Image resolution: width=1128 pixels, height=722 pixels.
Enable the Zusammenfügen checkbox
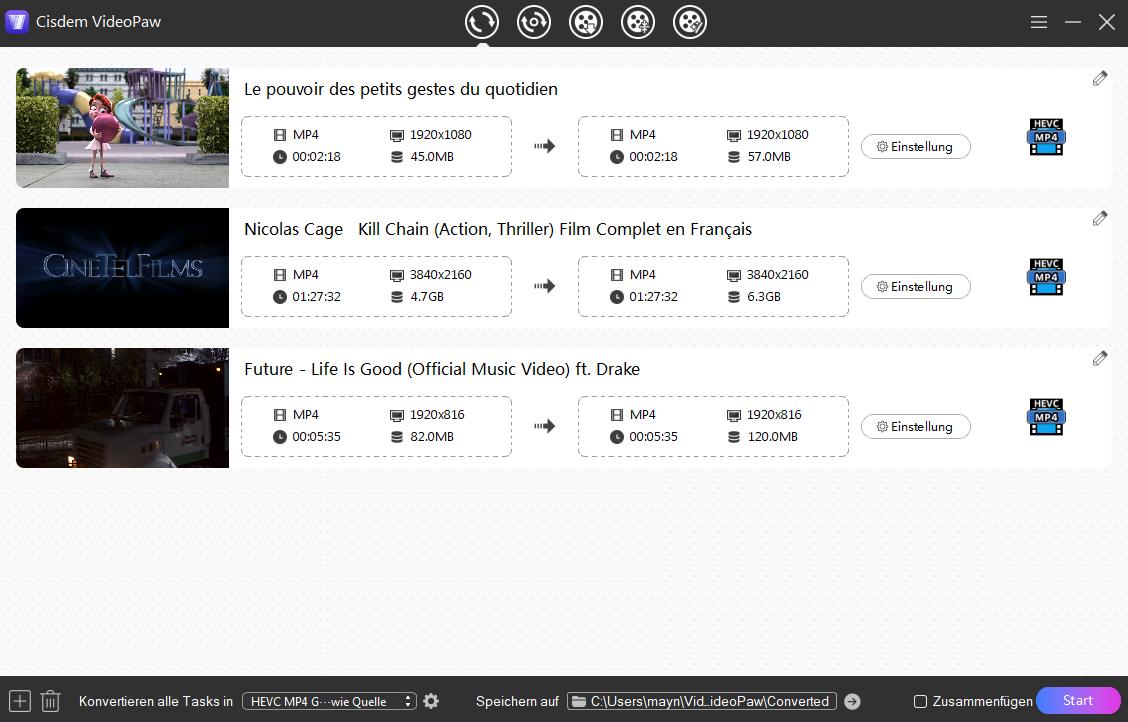(x=919, y=701)
